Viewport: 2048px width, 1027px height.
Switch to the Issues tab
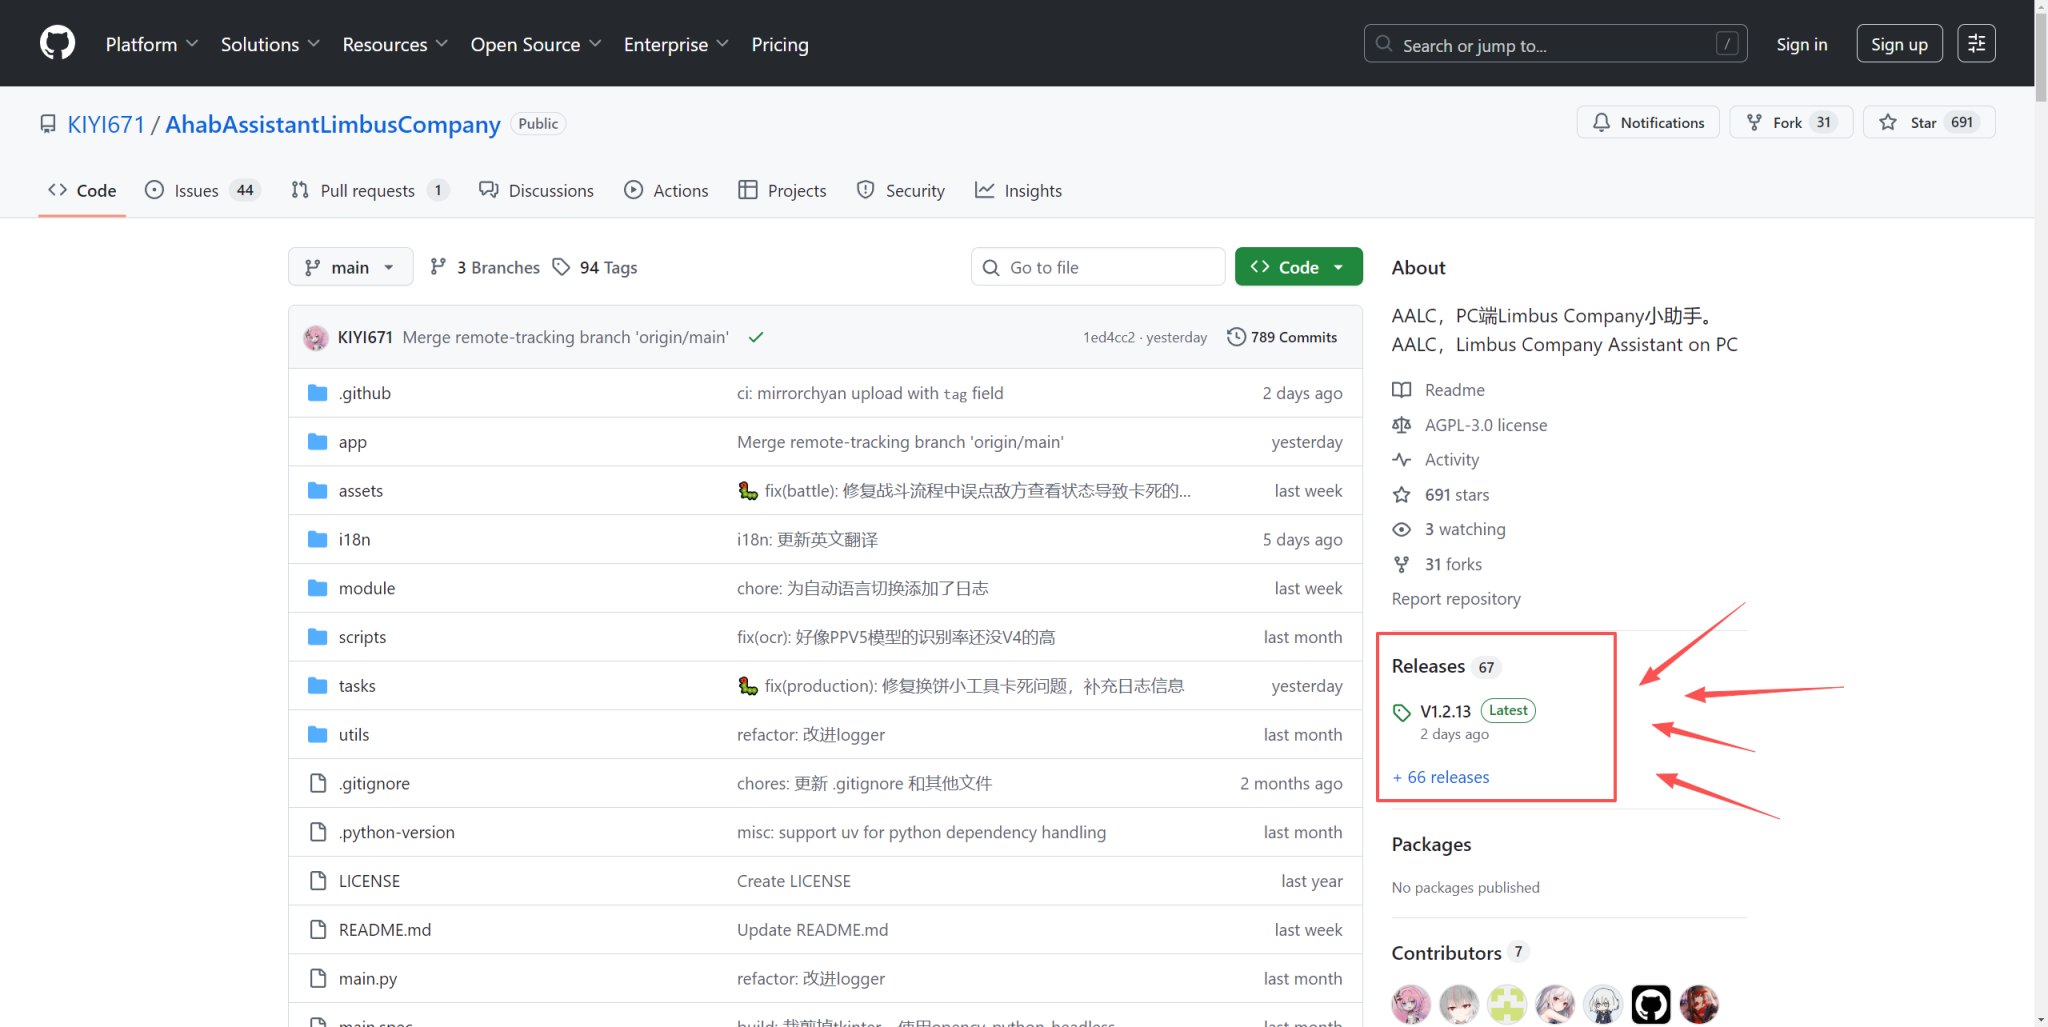(x=196, y=191)
